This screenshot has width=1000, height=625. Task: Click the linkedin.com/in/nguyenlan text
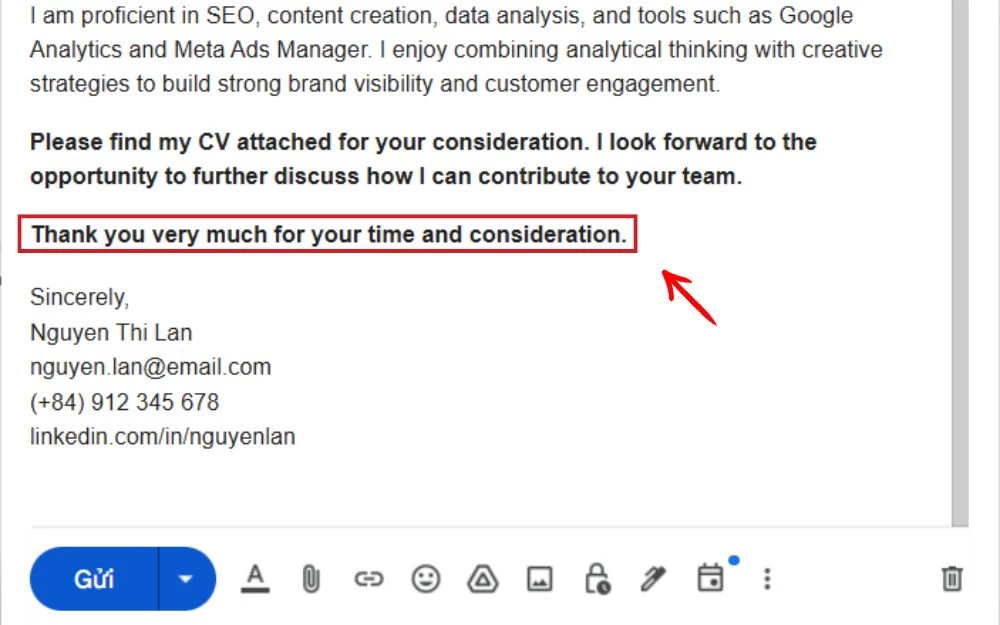163,437
